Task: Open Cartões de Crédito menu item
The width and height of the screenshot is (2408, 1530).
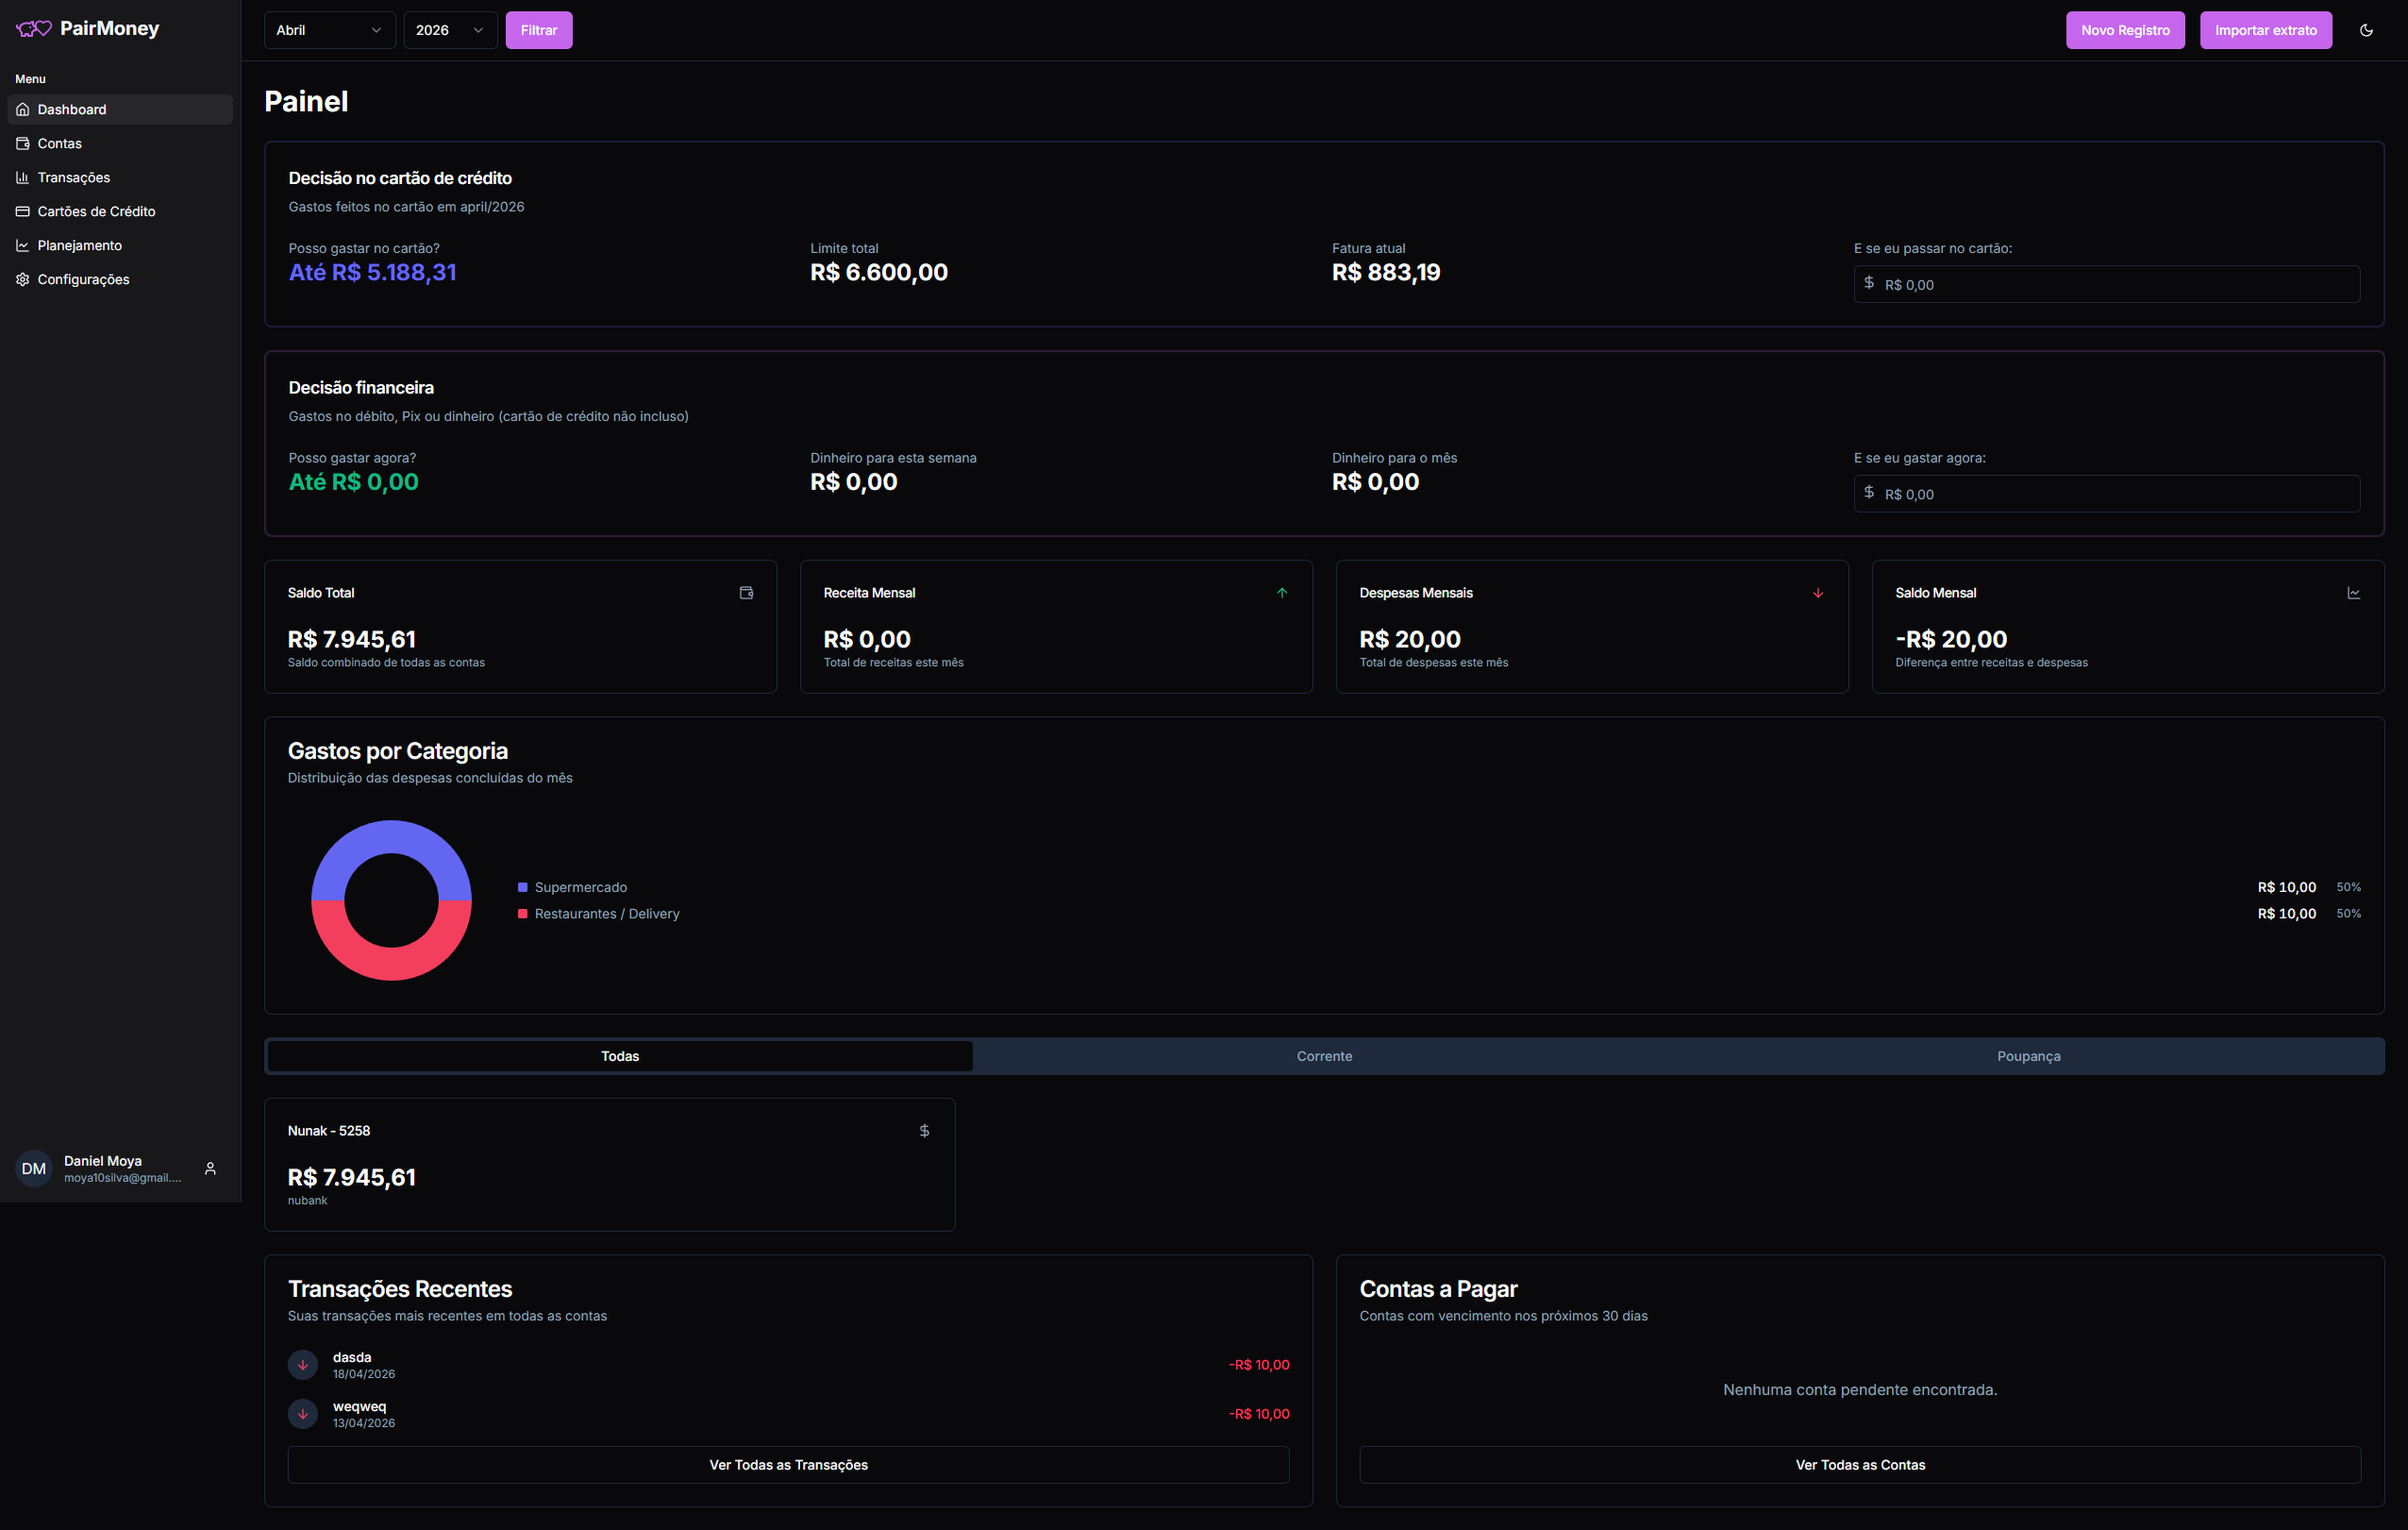Action: (x=120, y=211)
